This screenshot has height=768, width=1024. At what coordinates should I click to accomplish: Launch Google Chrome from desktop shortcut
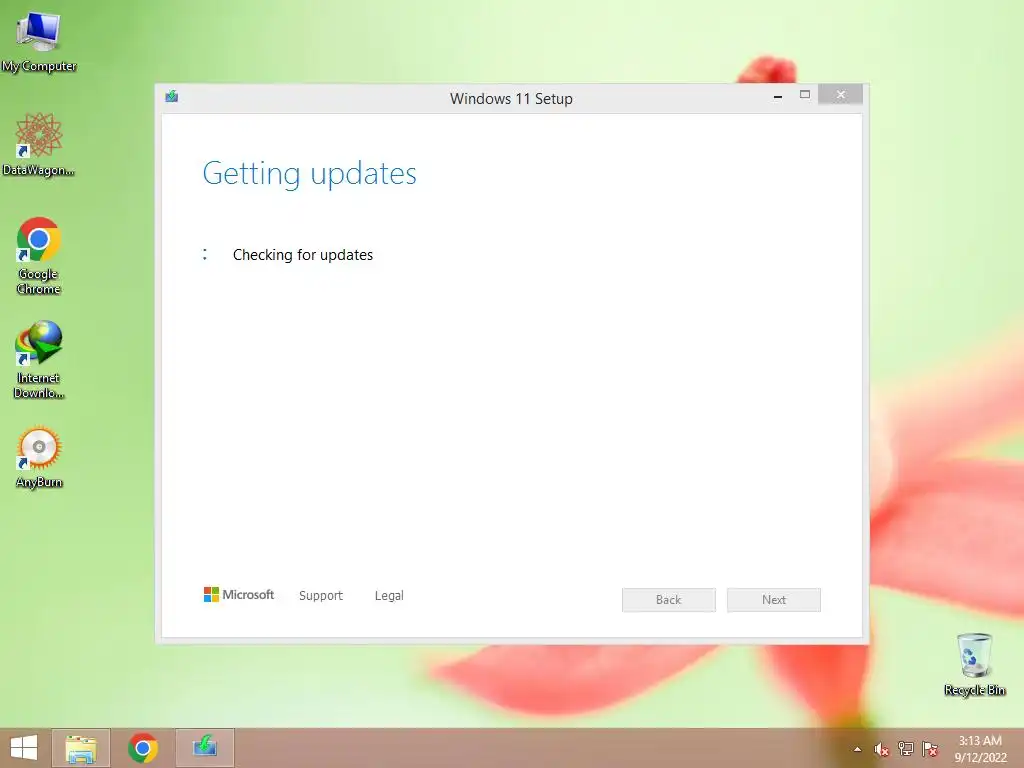pos(39,255)
